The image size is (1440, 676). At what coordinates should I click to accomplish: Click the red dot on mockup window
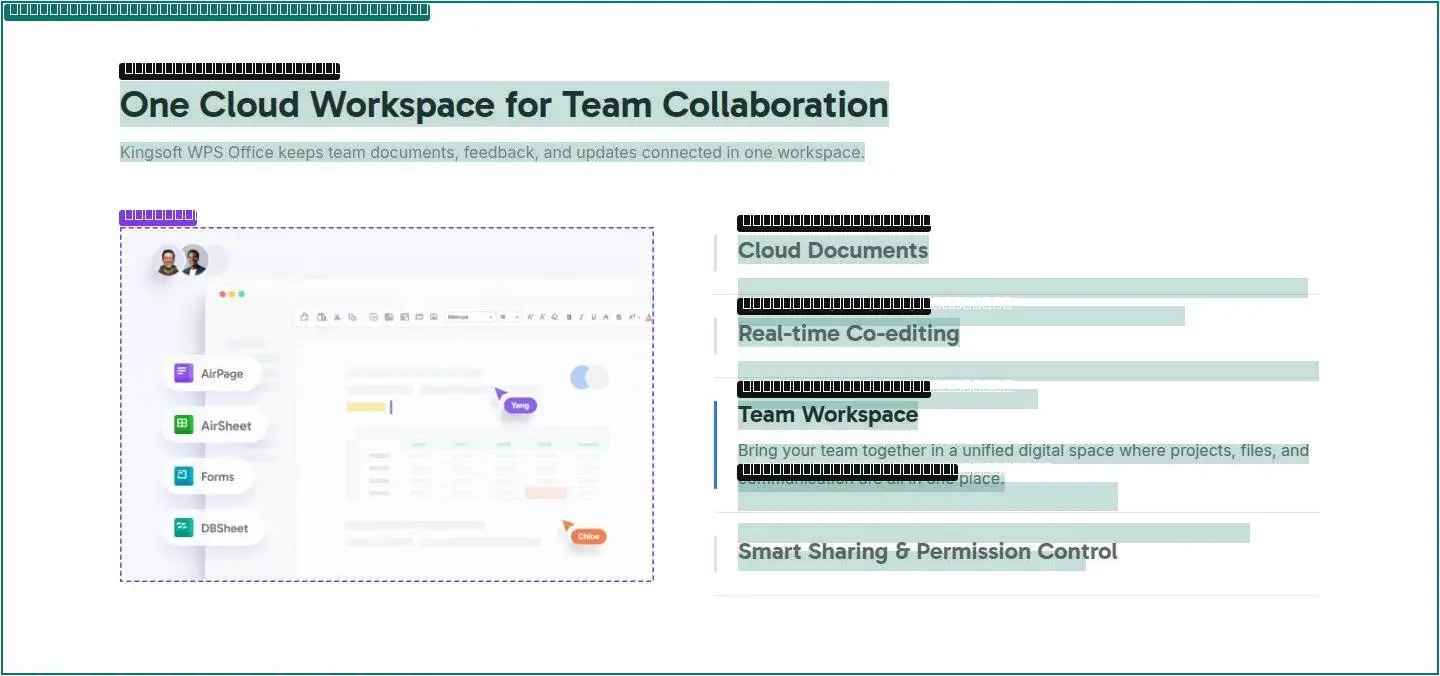pyautogui.click(x=222, y=294)
